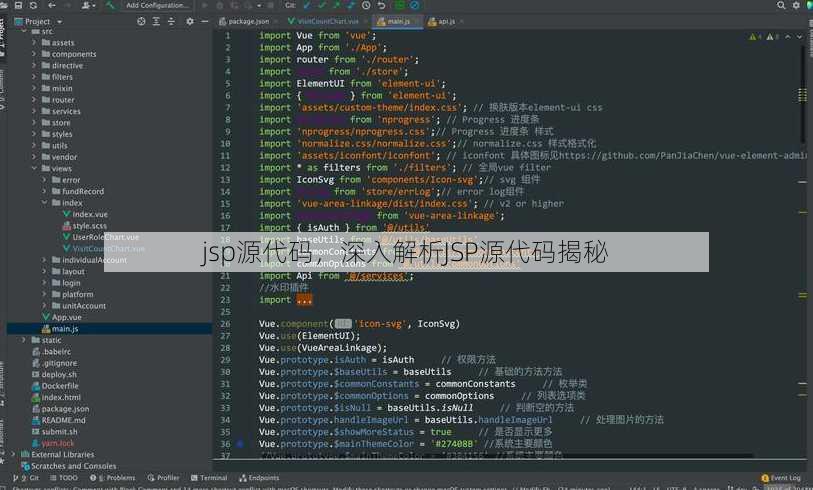
Task: Expand the directive folder
Action: click(34, 65)
